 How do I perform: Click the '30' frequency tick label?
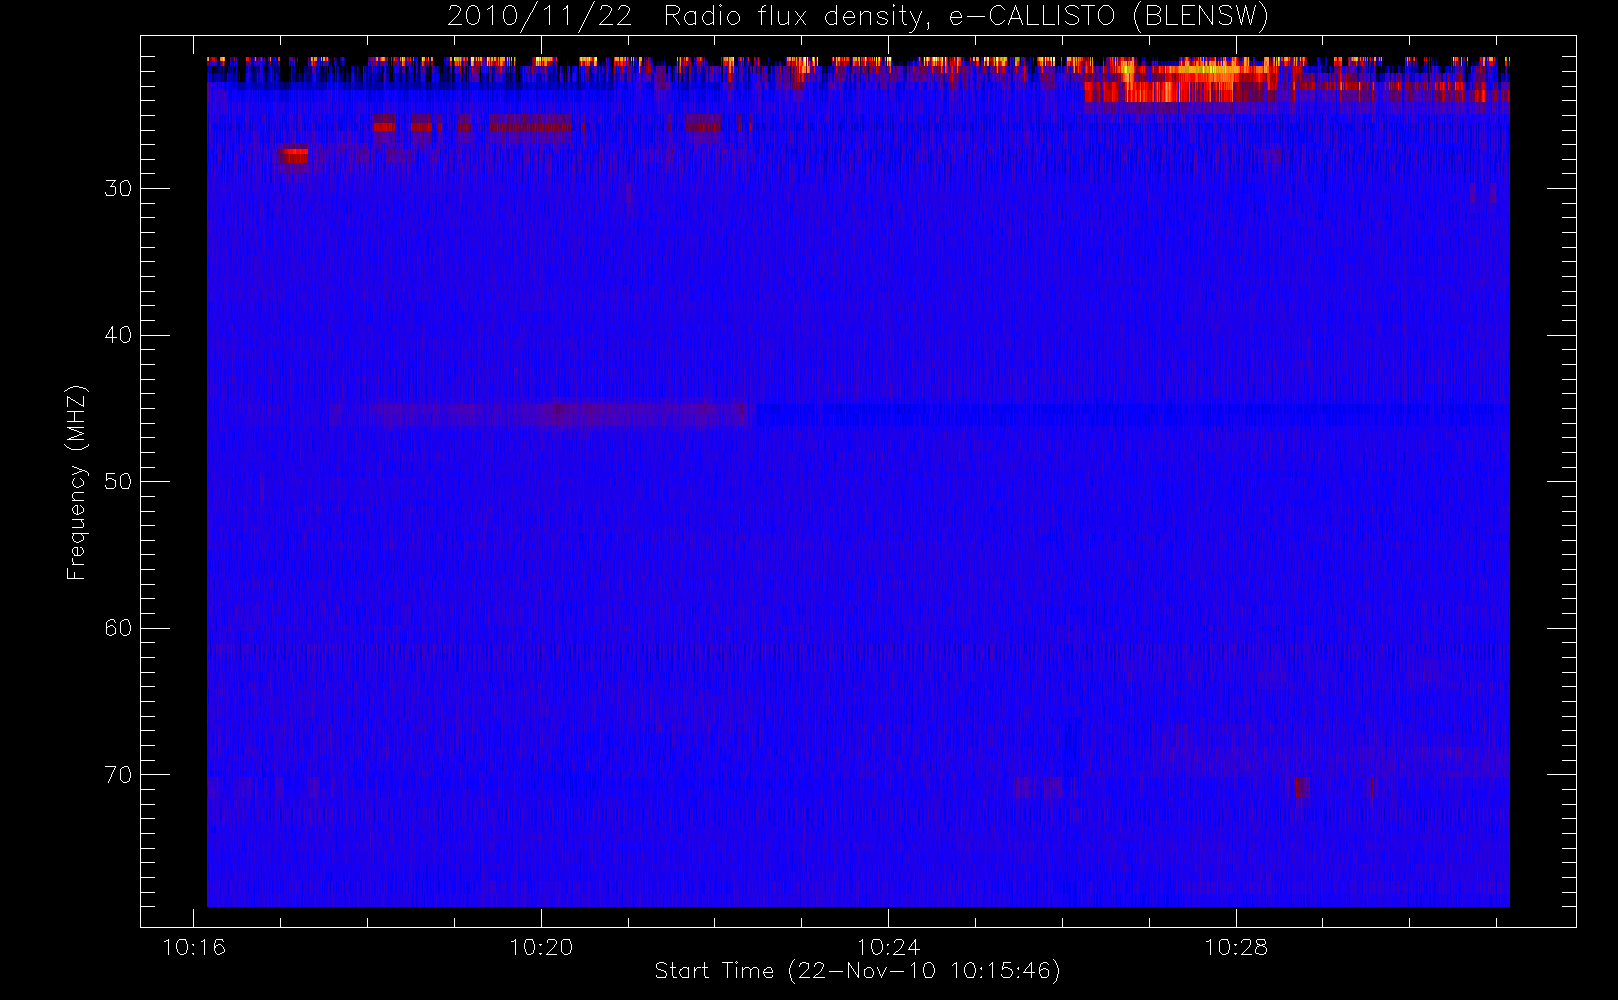pyautogui.click(x=118, y=189)
